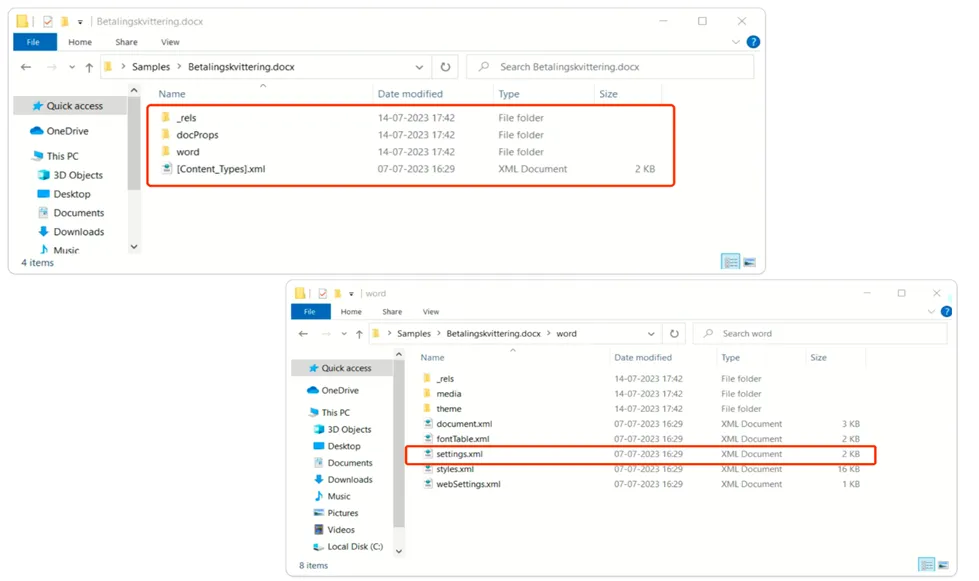Click the Back arrow in the word window

coord(303,334)
